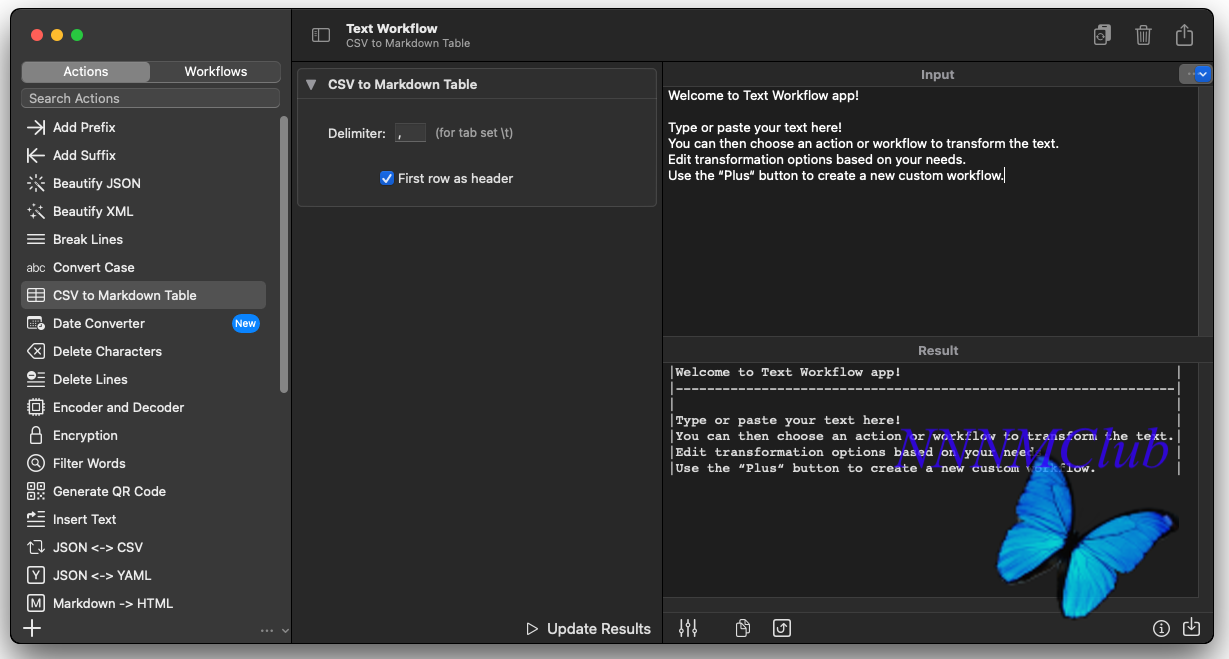Image resolution: width=1229 pixels, height=659 pixels.
Task: Click the Delete Lines icon
Action: 36,379
